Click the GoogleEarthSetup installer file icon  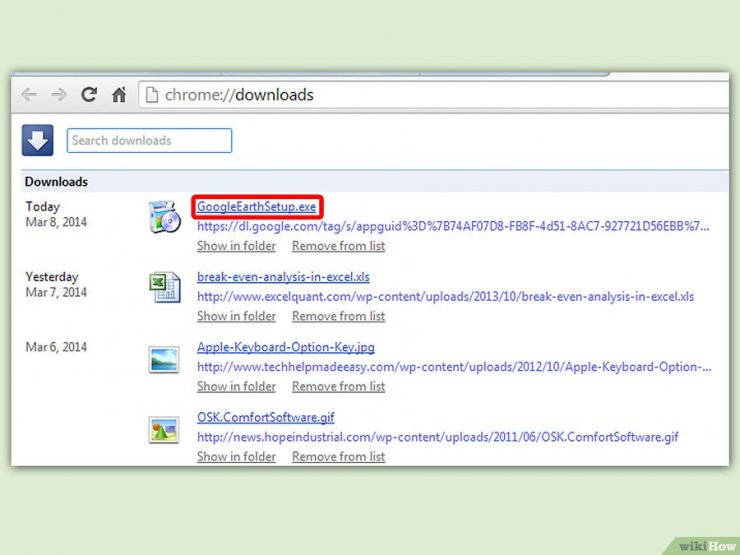click(x=164, y=217)
